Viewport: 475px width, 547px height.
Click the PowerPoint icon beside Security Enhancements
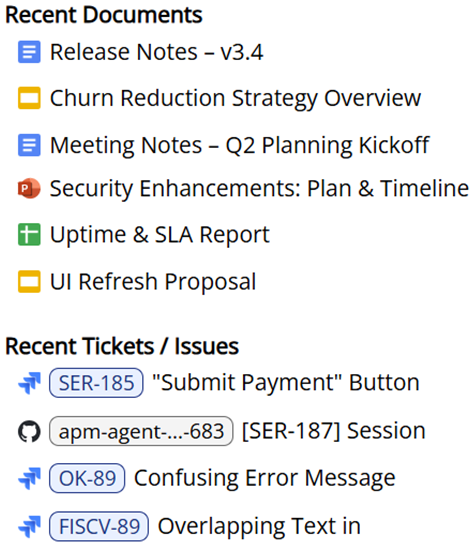pyautogui.click(x=29, y=188)
